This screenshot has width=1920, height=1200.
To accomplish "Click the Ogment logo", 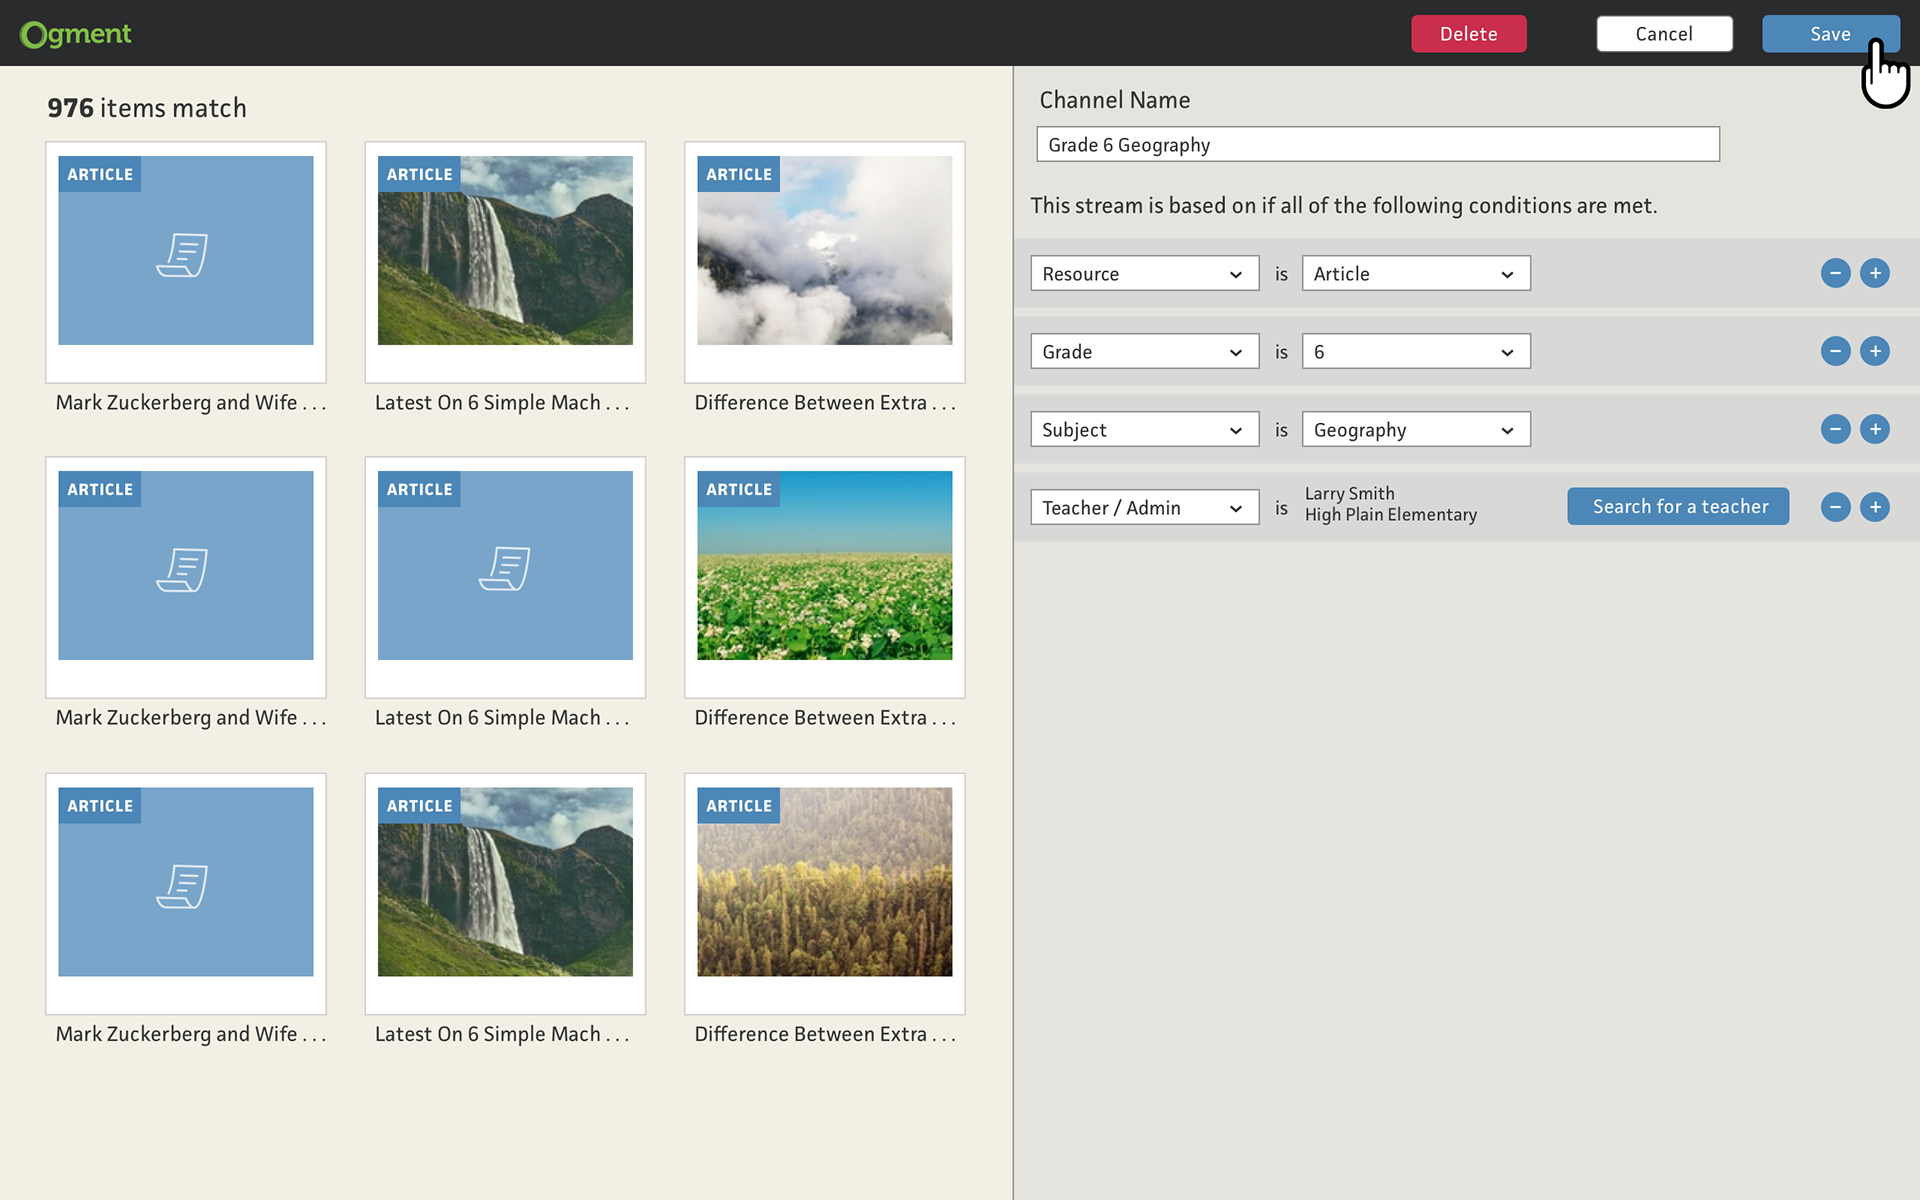I will pyautogui.click(x=76, y=34).
